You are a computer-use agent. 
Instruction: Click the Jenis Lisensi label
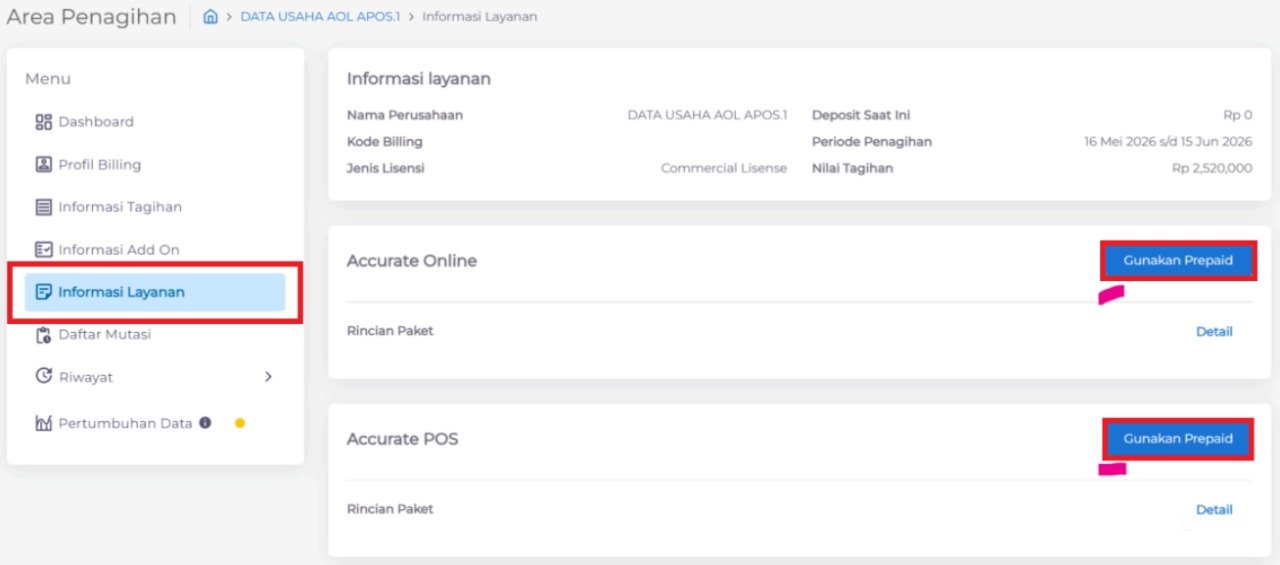click(x=386, y=168)
